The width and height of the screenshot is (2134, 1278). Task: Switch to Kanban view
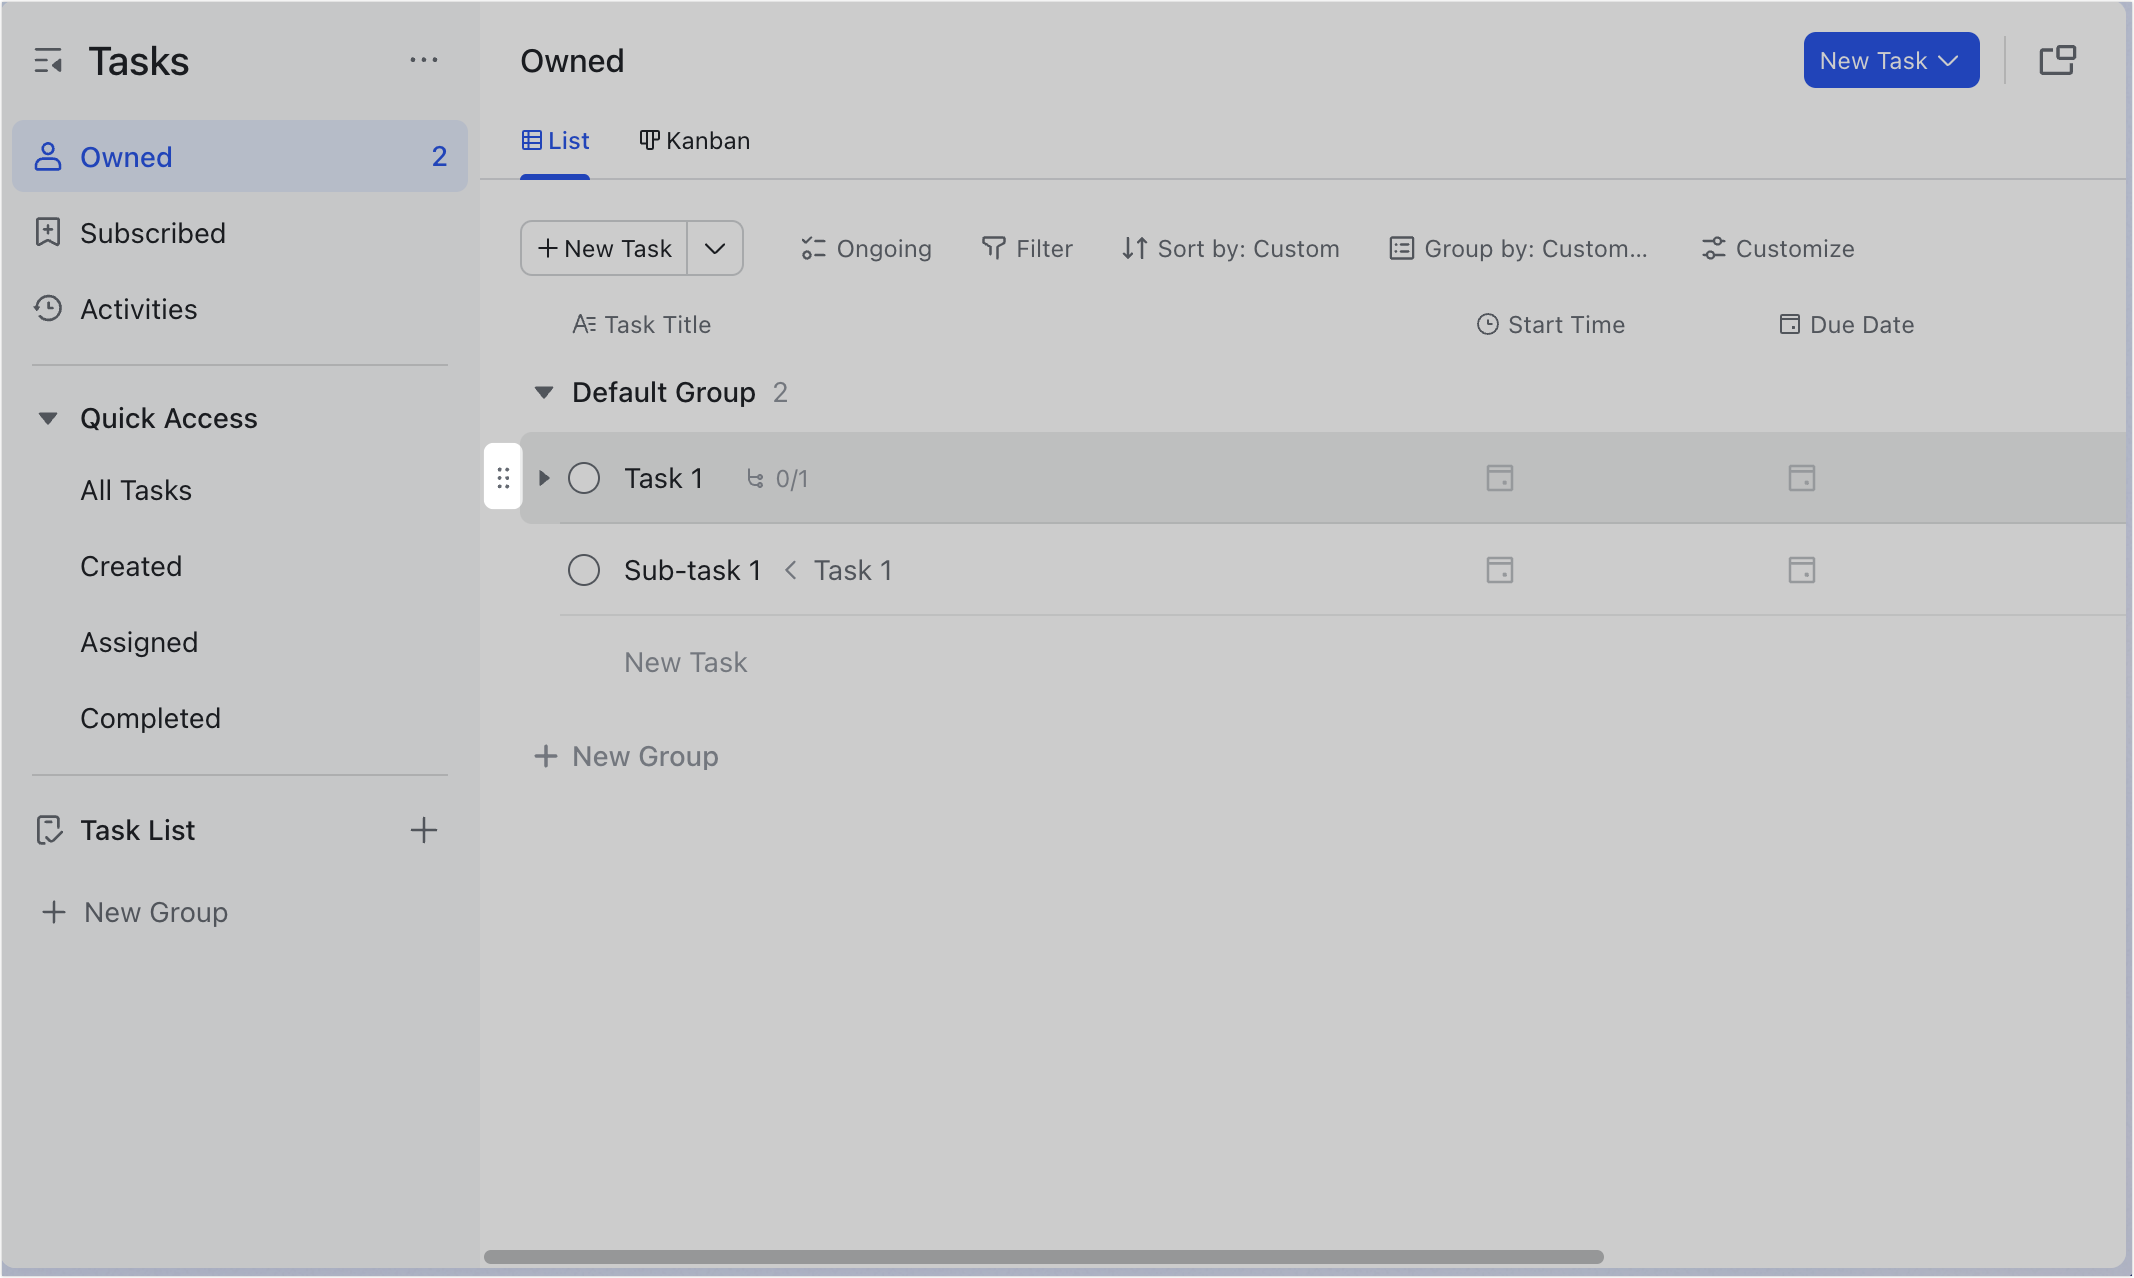(x=695, y=141)
